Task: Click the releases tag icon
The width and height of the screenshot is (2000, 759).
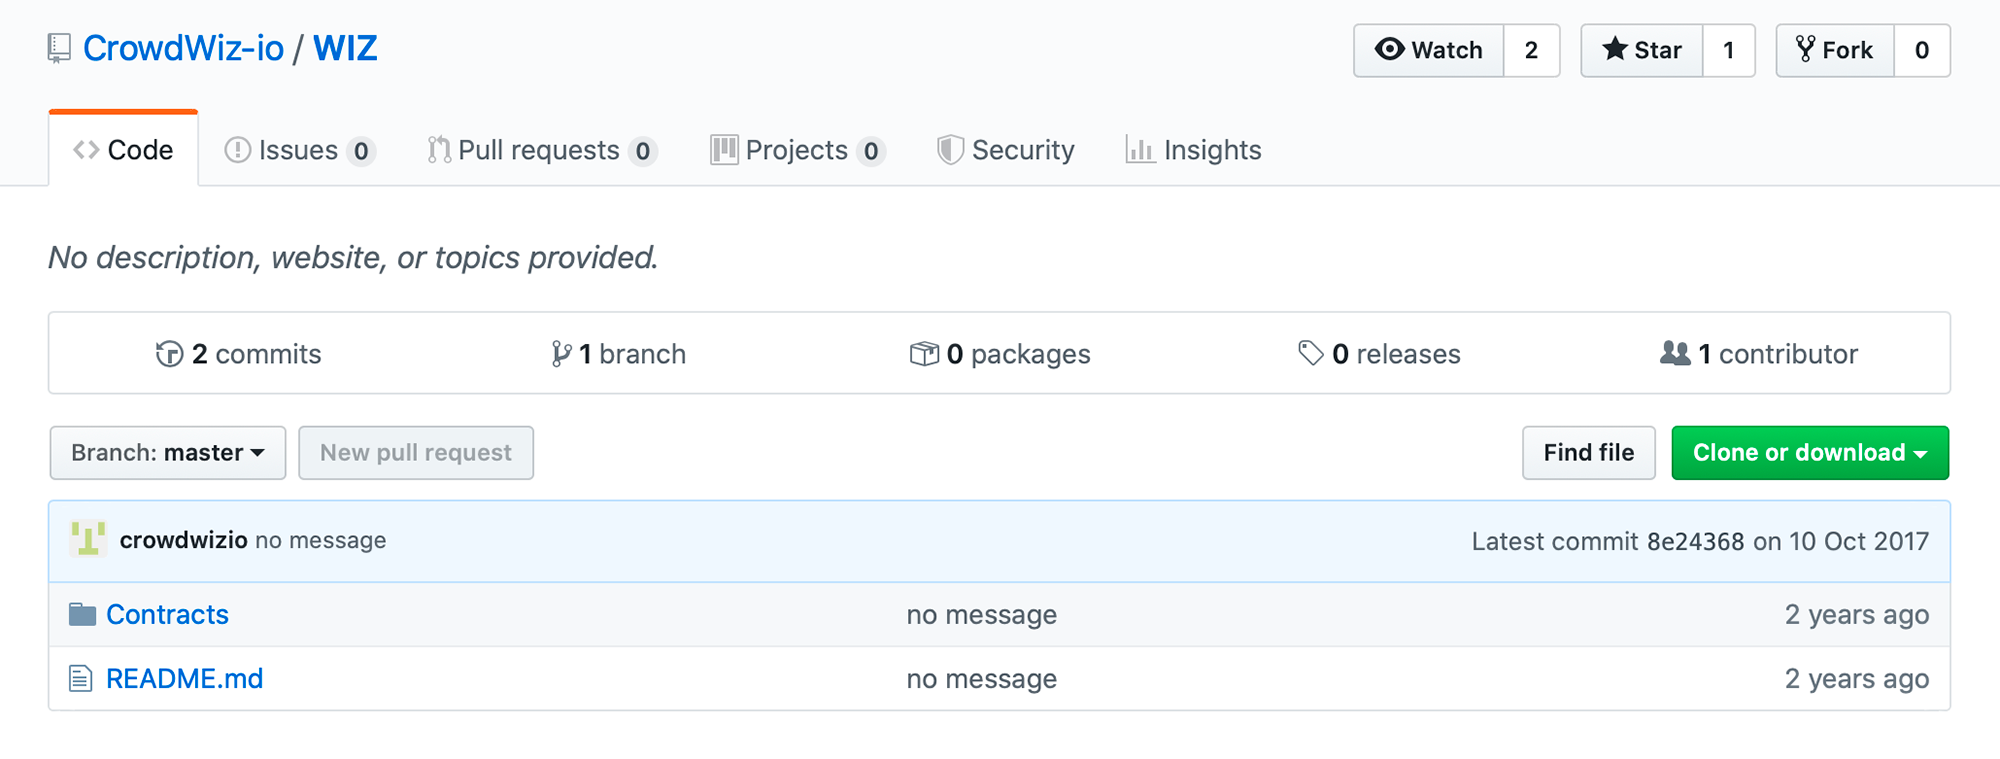Action: (1310, 353)
